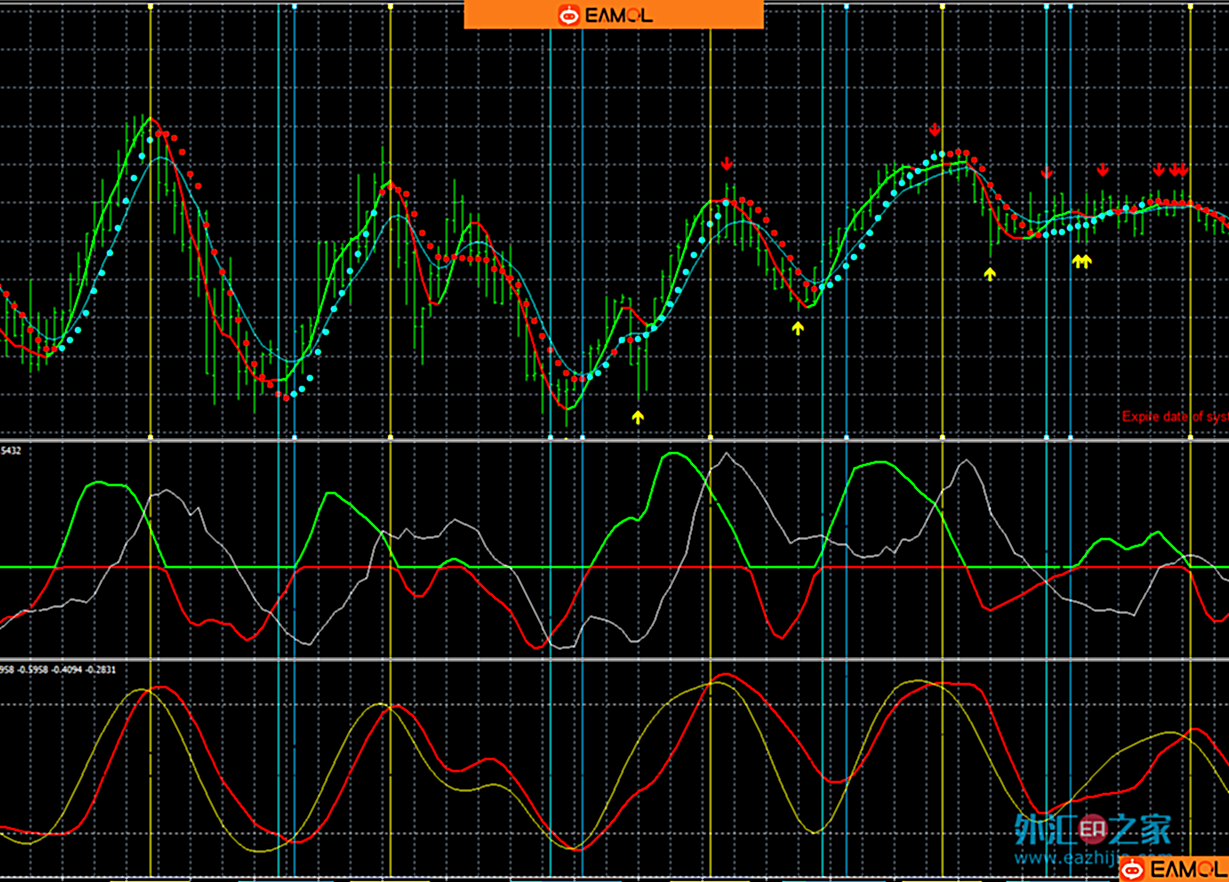
Task: Select the rightmost red down arrow
Action: 1183,170
